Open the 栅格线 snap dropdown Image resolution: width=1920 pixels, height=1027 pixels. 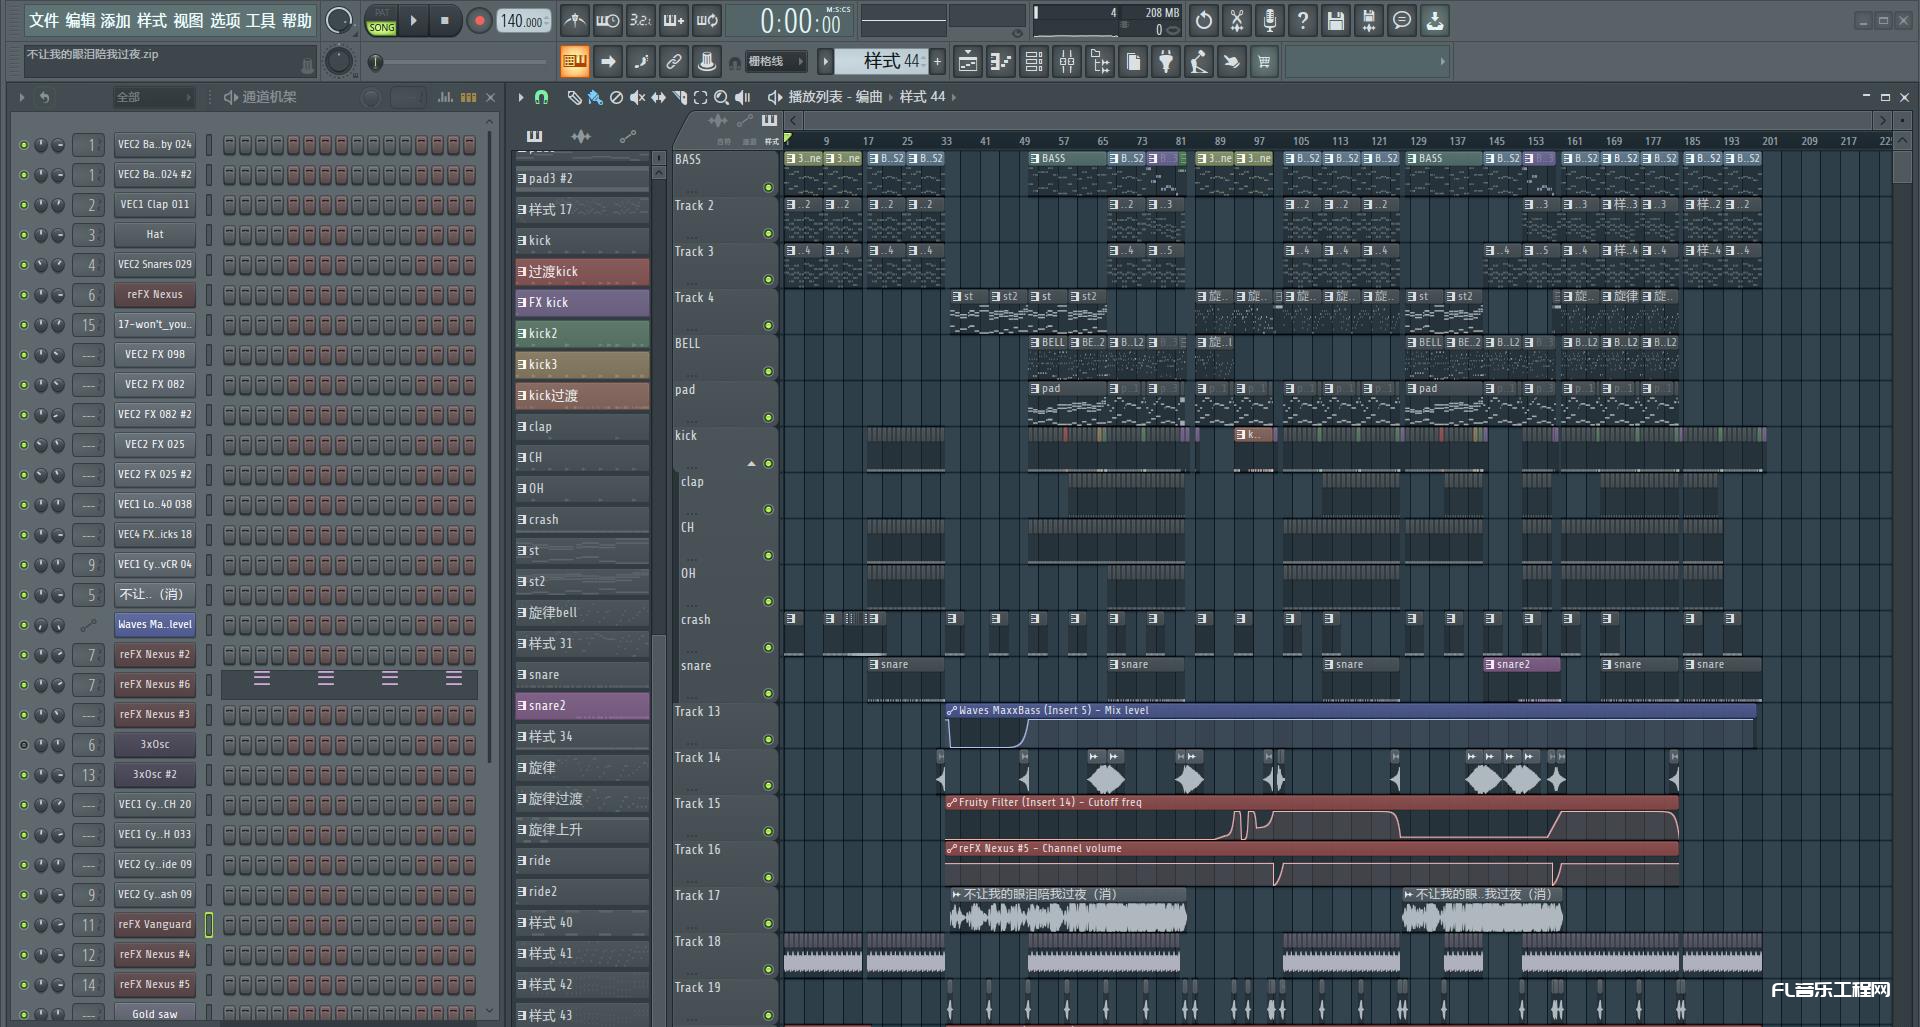pos(775,62)
